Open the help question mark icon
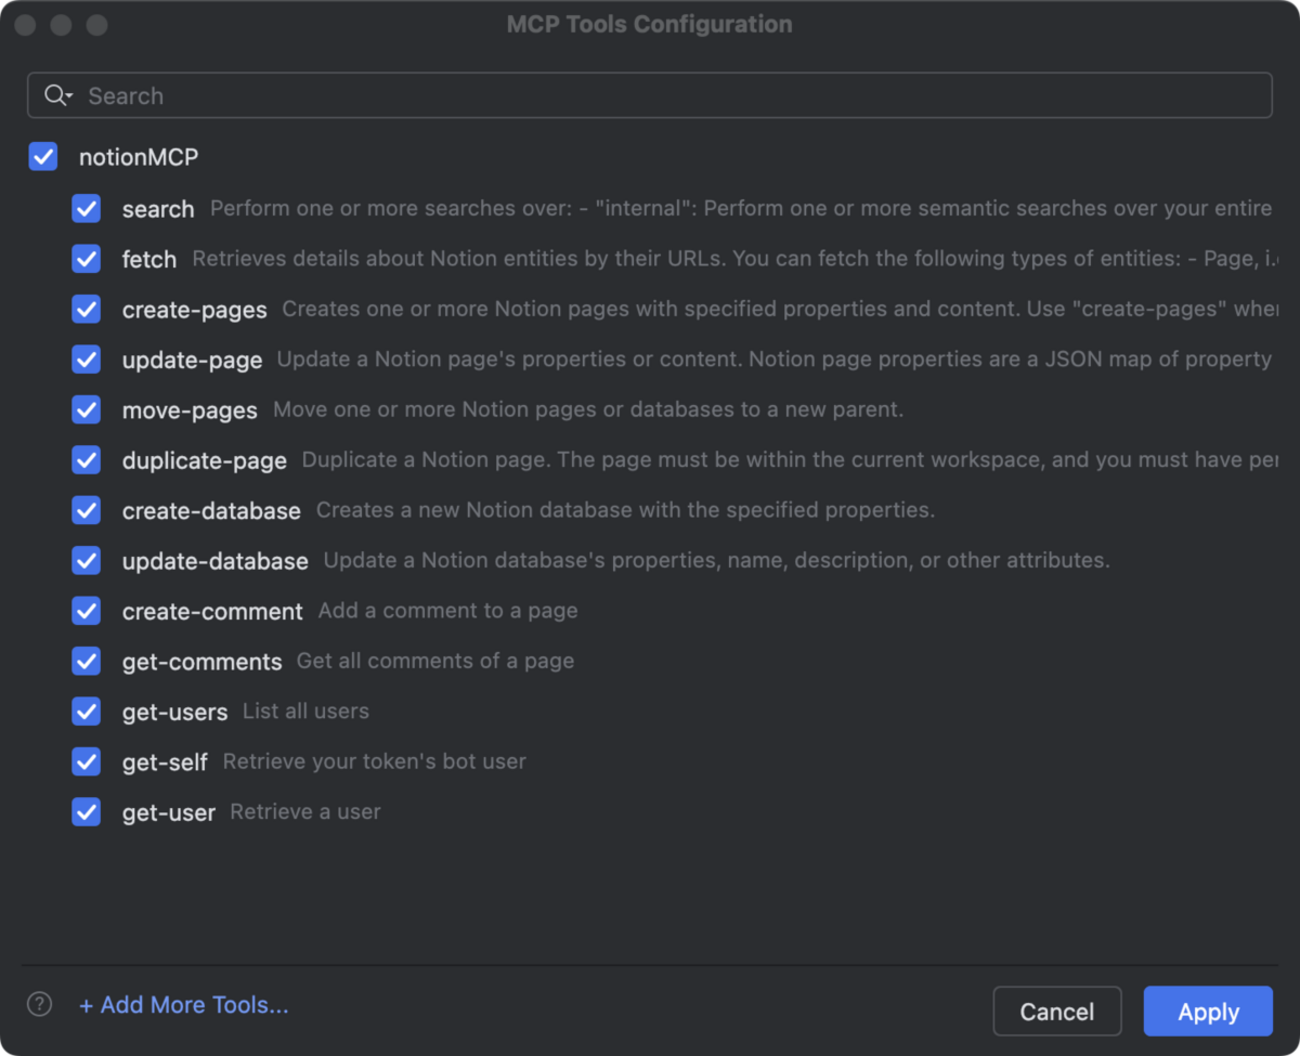The height and width of the screenshot is (1056, 1300). pyautogui.click(x=39, y=1004)
